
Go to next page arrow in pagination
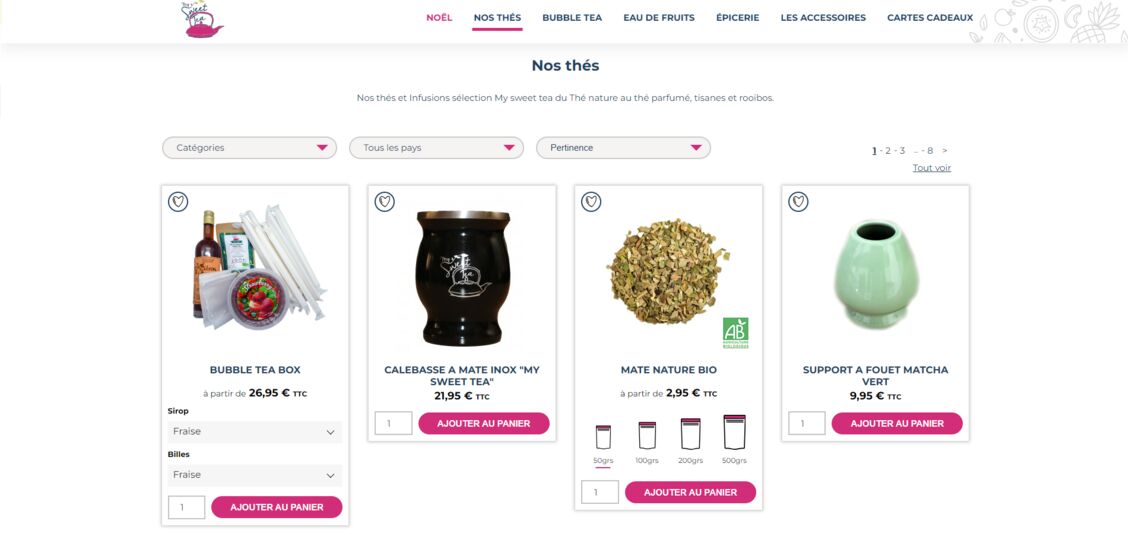pos(945,150)
